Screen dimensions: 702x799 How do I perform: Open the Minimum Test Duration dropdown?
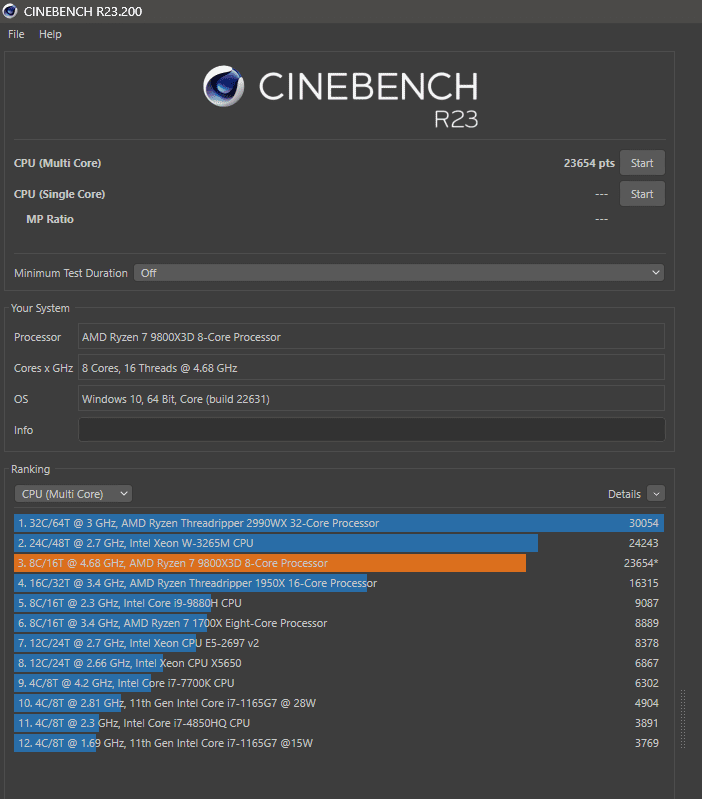click(x=399, y=273)
